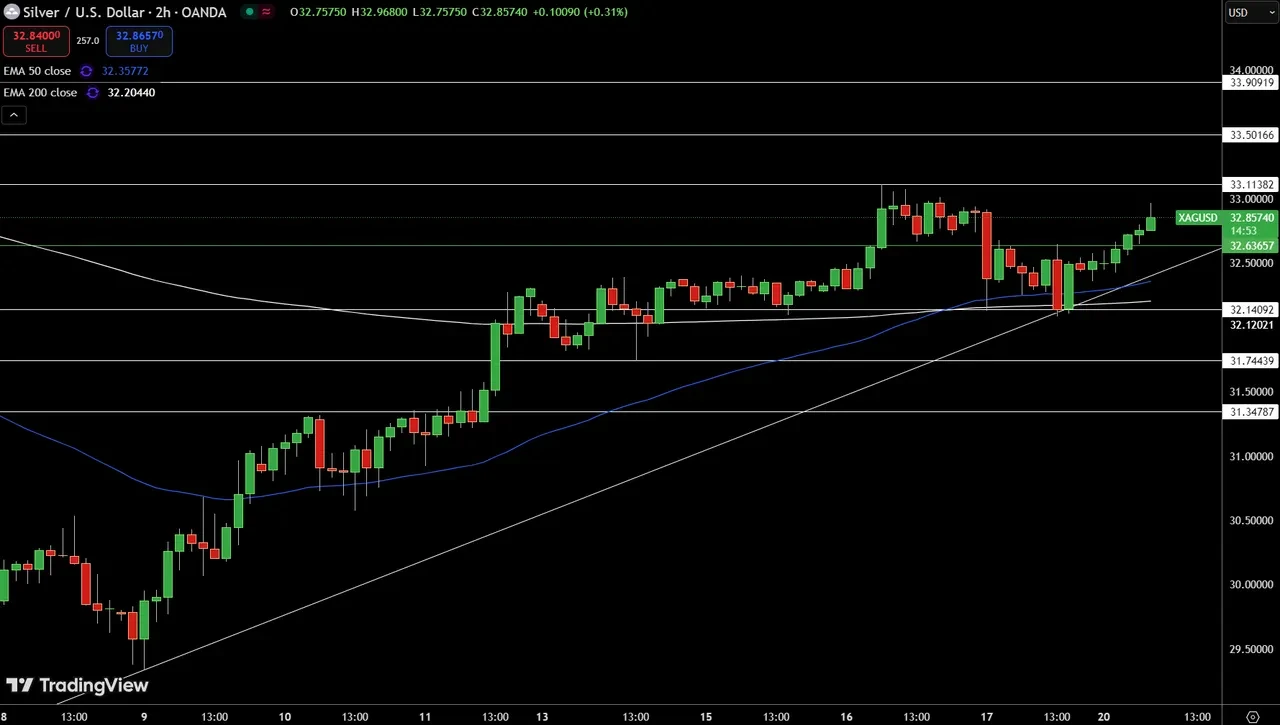Click date 13 on the time axis

click(543, 716)
